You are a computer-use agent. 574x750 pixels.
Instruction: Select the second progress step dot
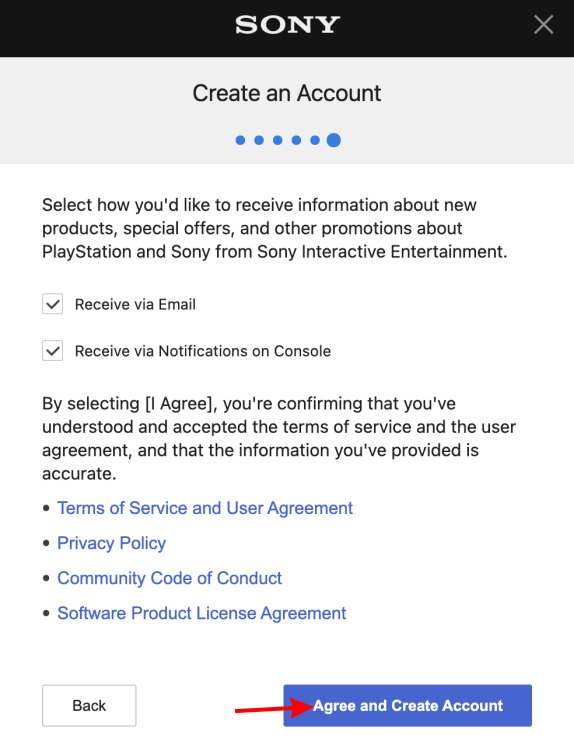point(259,140)
